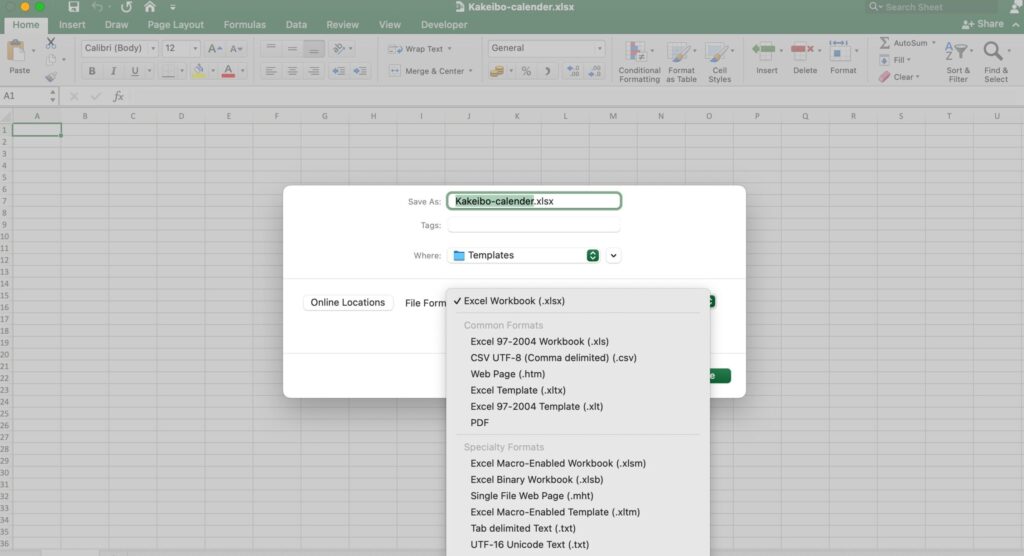Switch to the Page Layout tab
This screenshot has height=556, width=1024.
pyautogui.click(x=176, y=25)
